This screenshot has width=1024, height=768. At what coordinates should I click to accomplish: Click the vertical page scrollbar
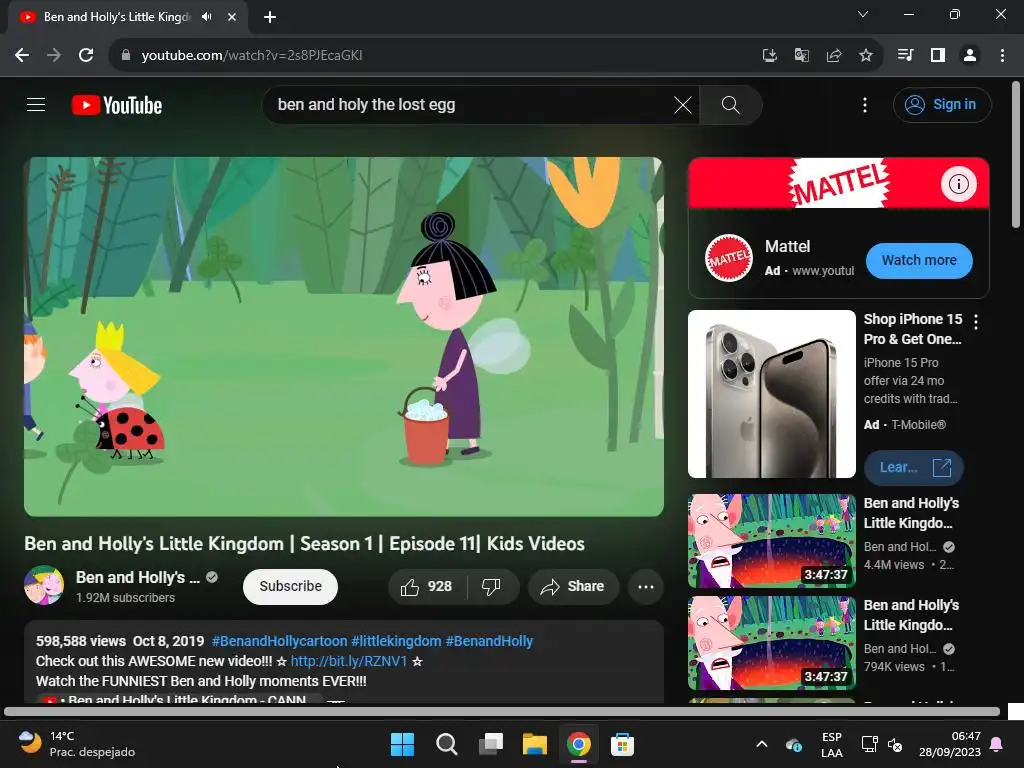[1016, 155]
